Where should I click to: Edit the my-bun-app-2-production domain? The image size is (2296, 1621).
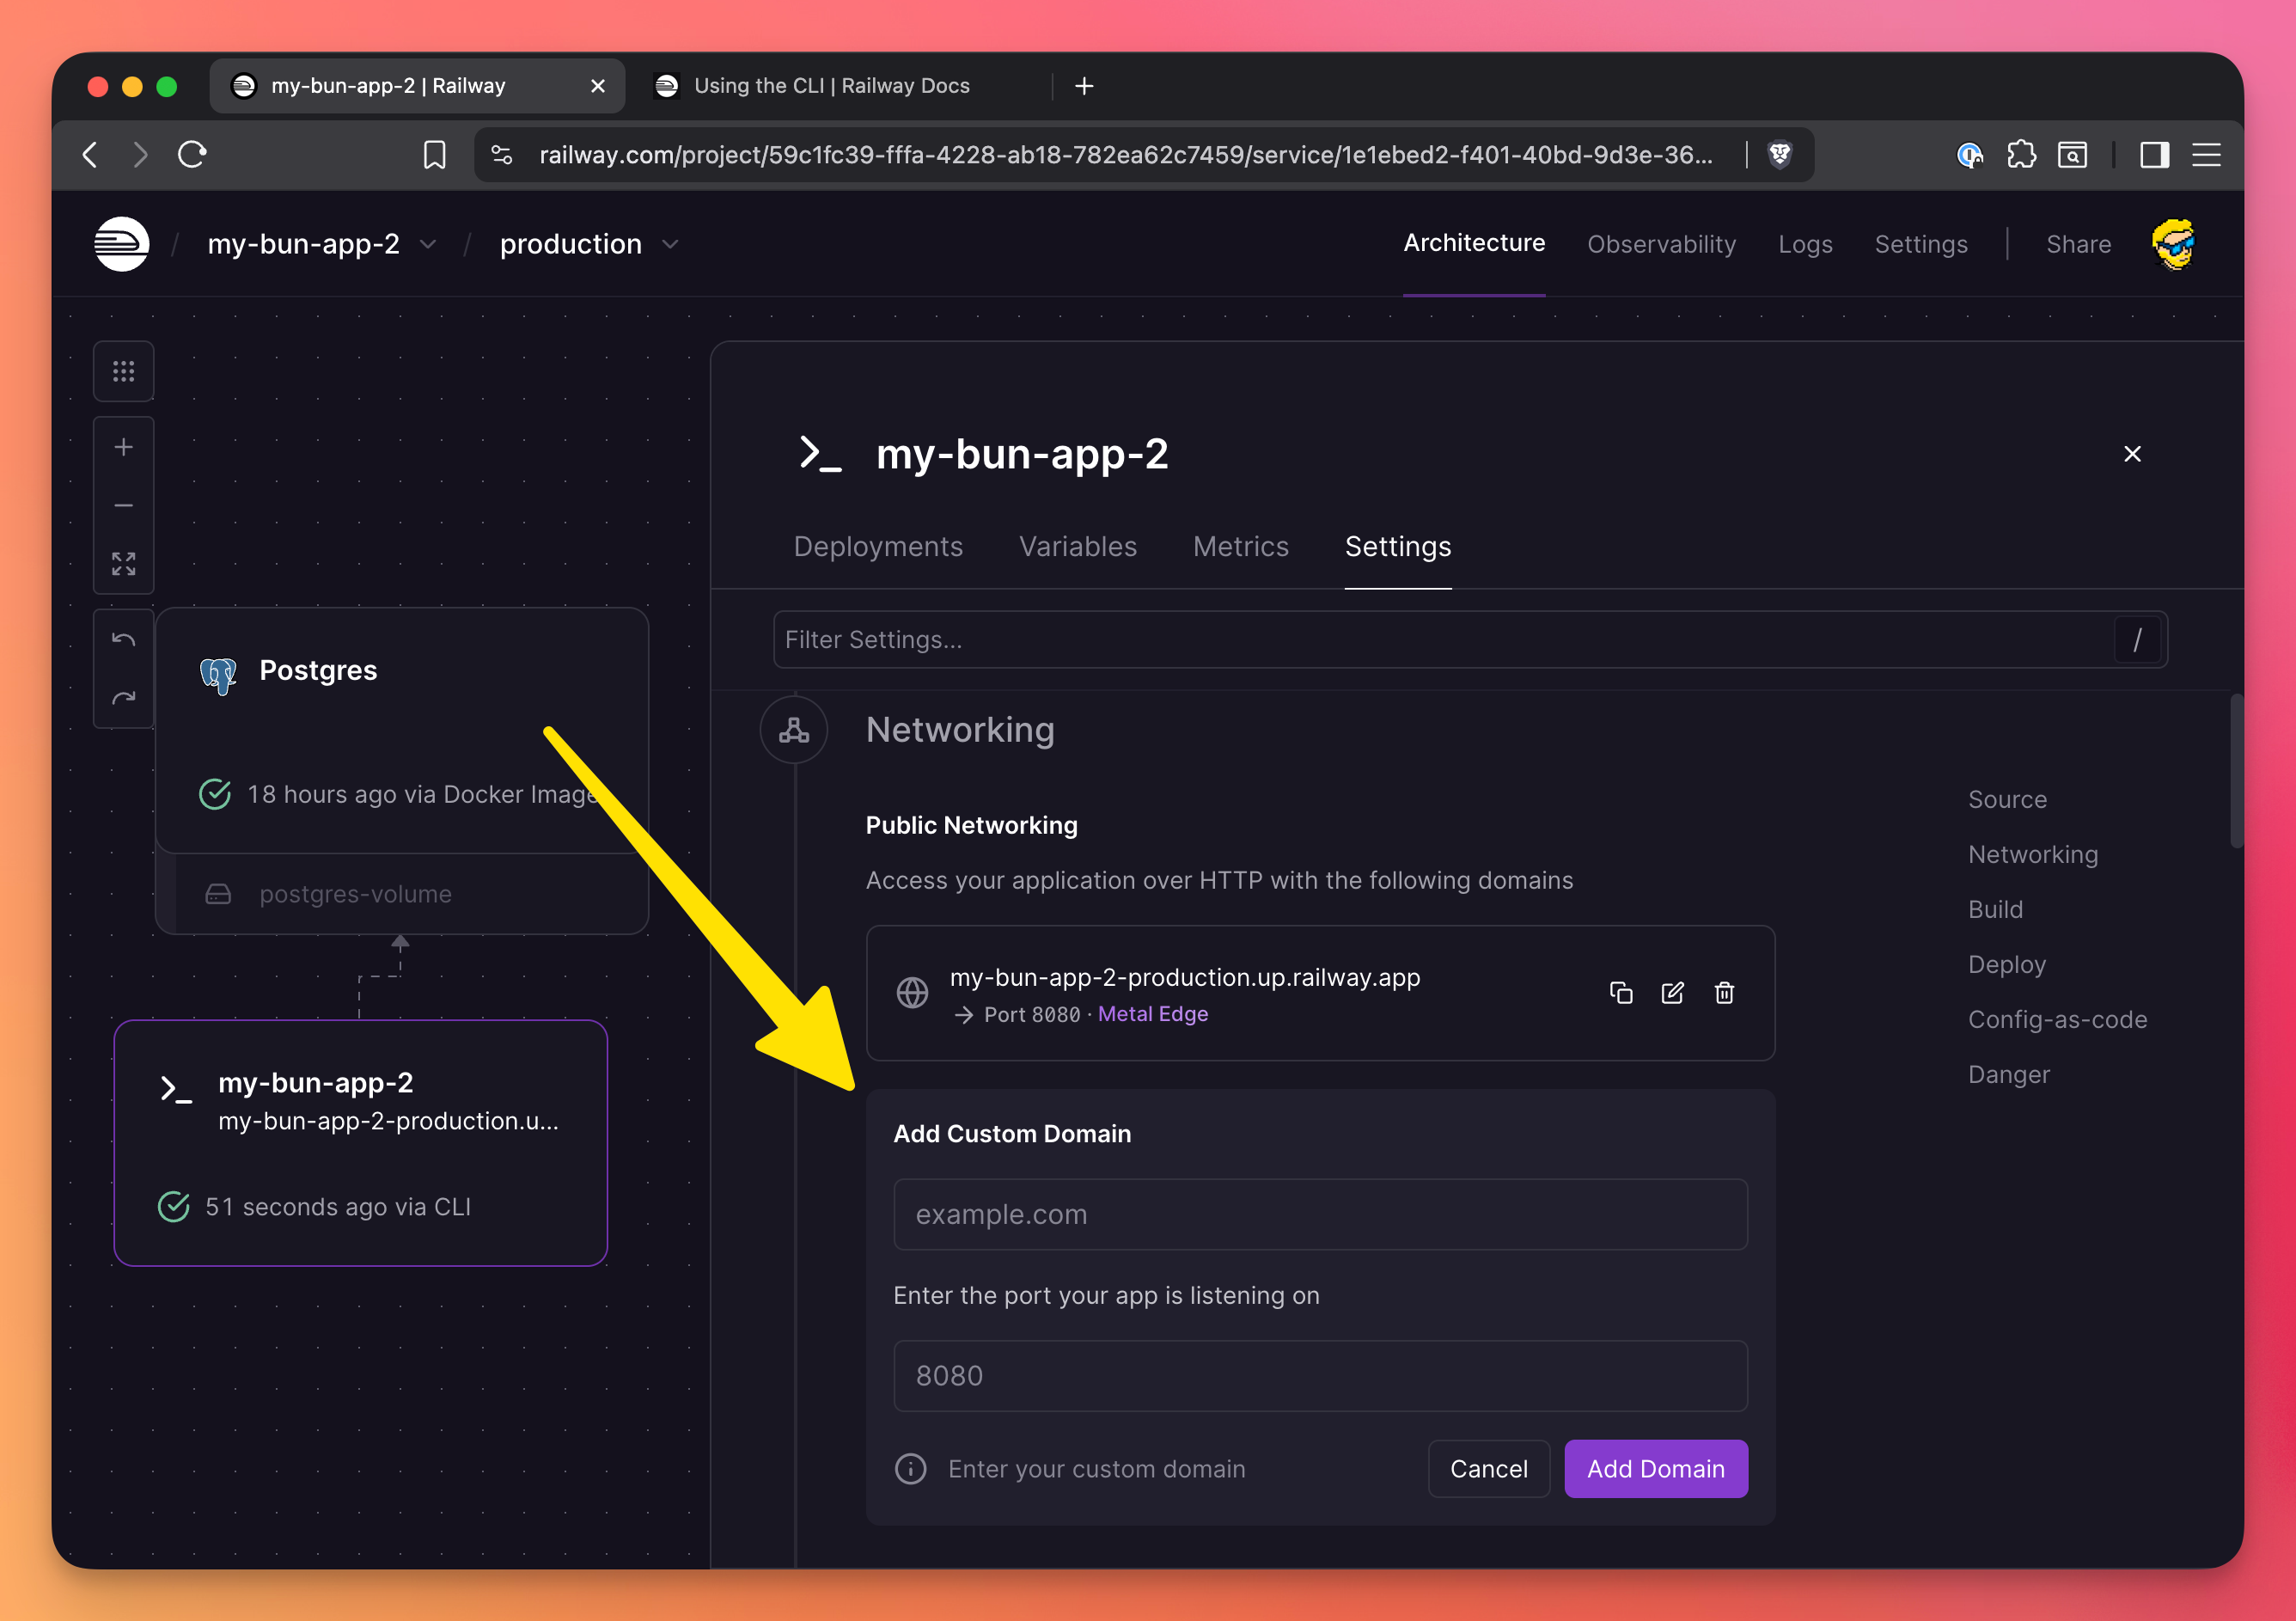coord(1672,992)
